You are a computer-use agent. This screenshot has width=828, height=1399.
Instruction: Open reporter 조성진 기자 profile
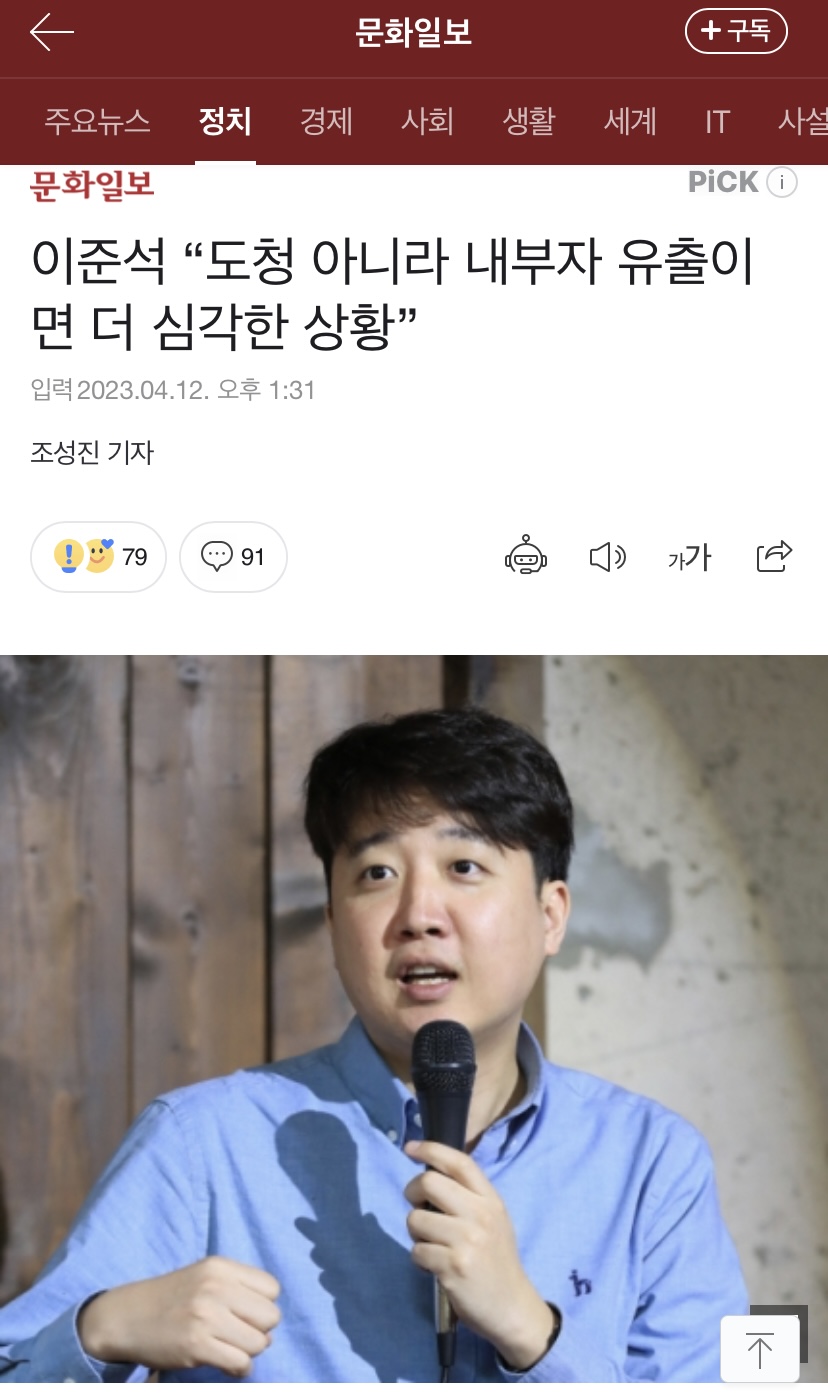92,453
